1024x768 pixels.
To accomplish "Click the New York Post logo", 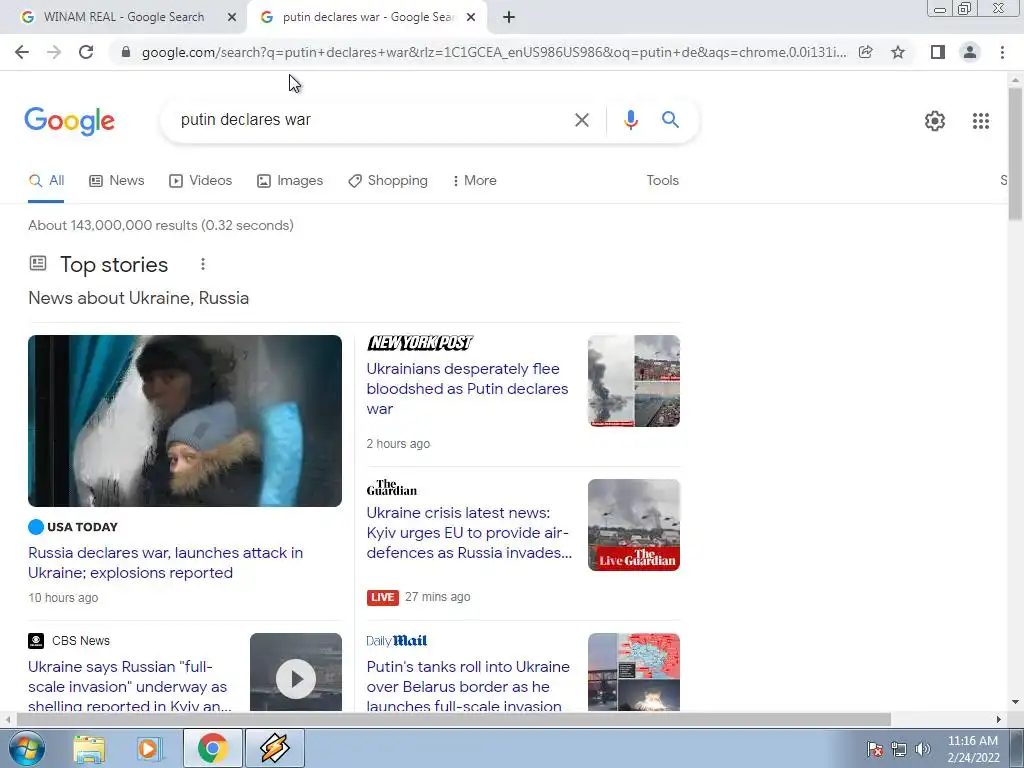I will click(x=420, y=343).
